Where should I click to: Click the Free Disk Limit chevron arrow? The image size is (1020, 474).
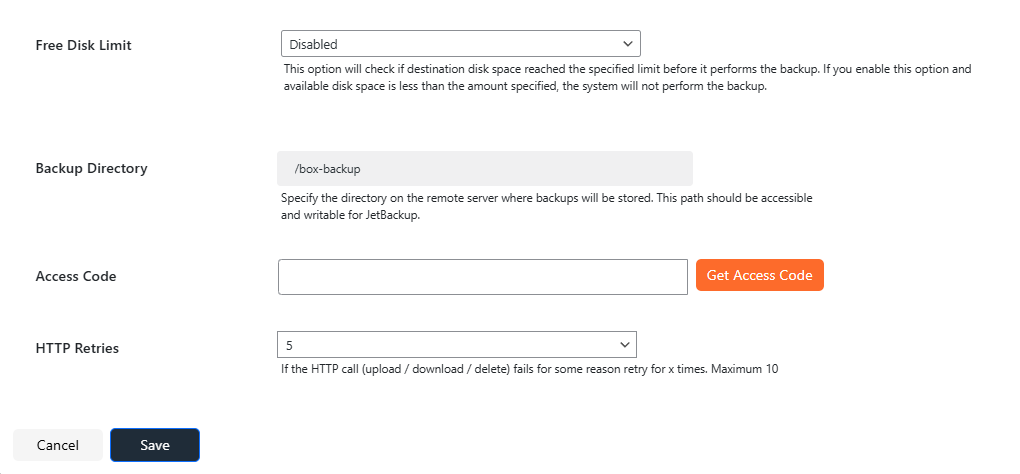pos(628,44)
